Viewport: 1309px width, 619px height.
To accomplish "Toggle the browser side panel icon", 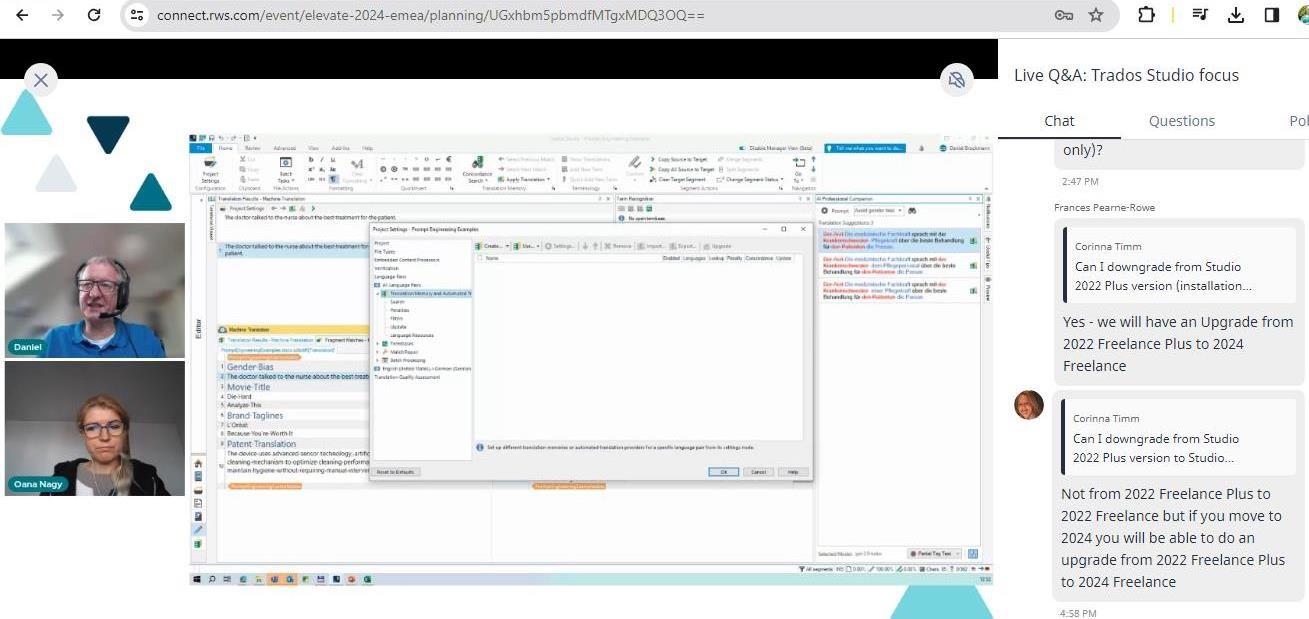I will point(1272,15).
